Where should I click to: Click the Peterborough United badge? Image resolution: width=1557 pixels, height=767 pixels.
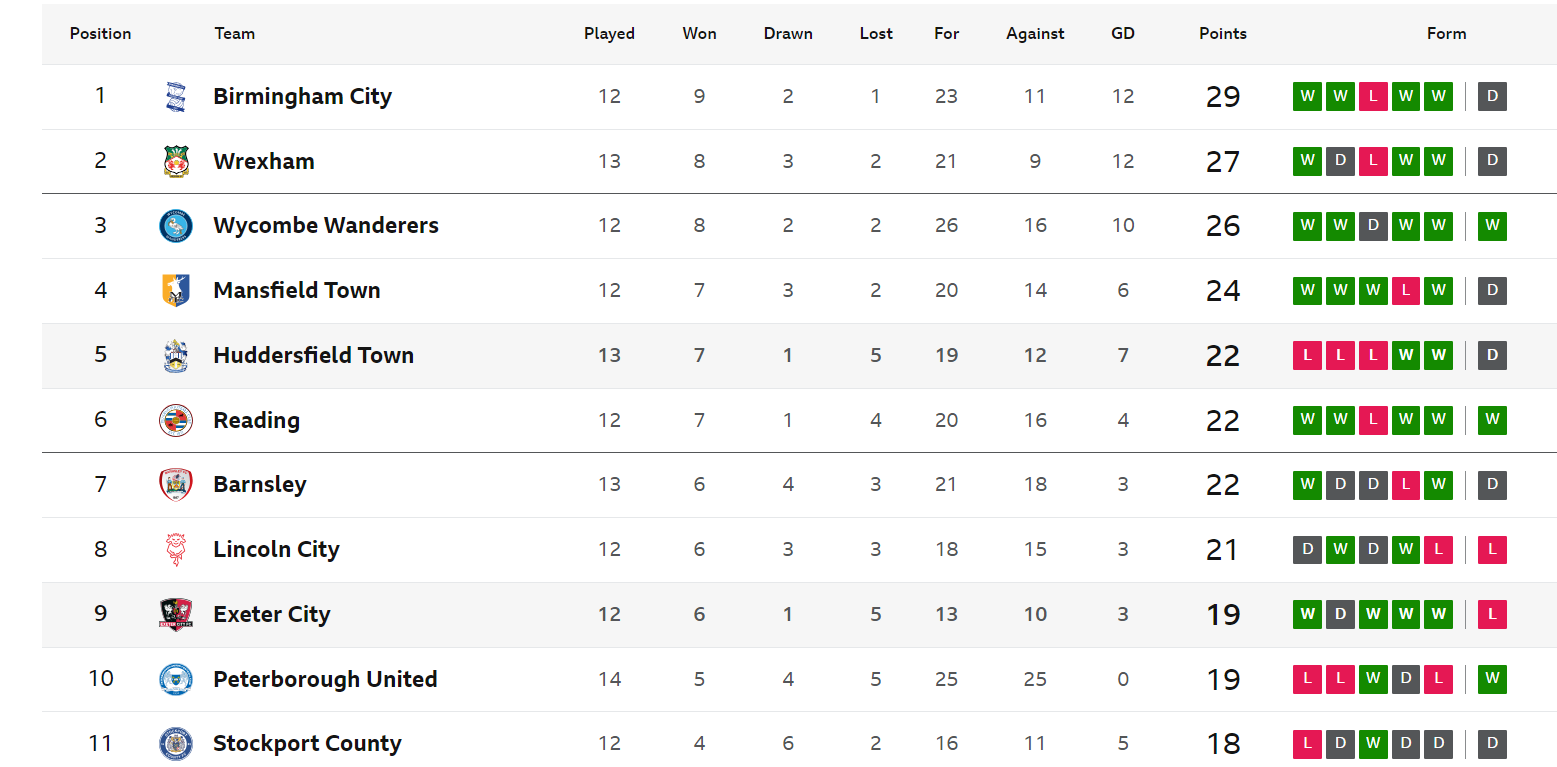176,679
